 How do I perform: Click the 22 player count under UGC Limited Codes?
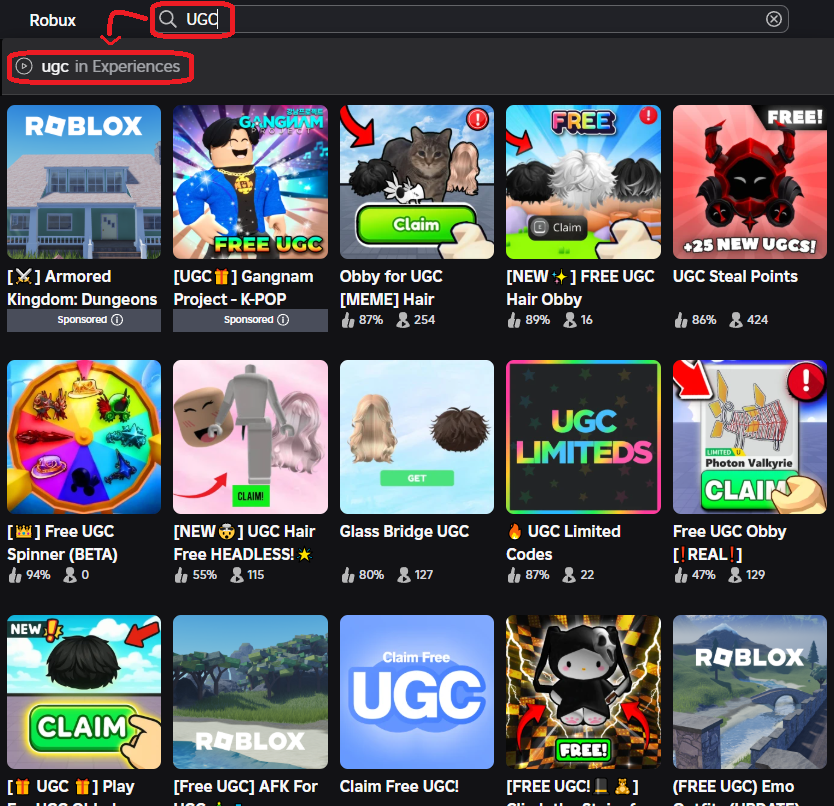click(587, 575)
